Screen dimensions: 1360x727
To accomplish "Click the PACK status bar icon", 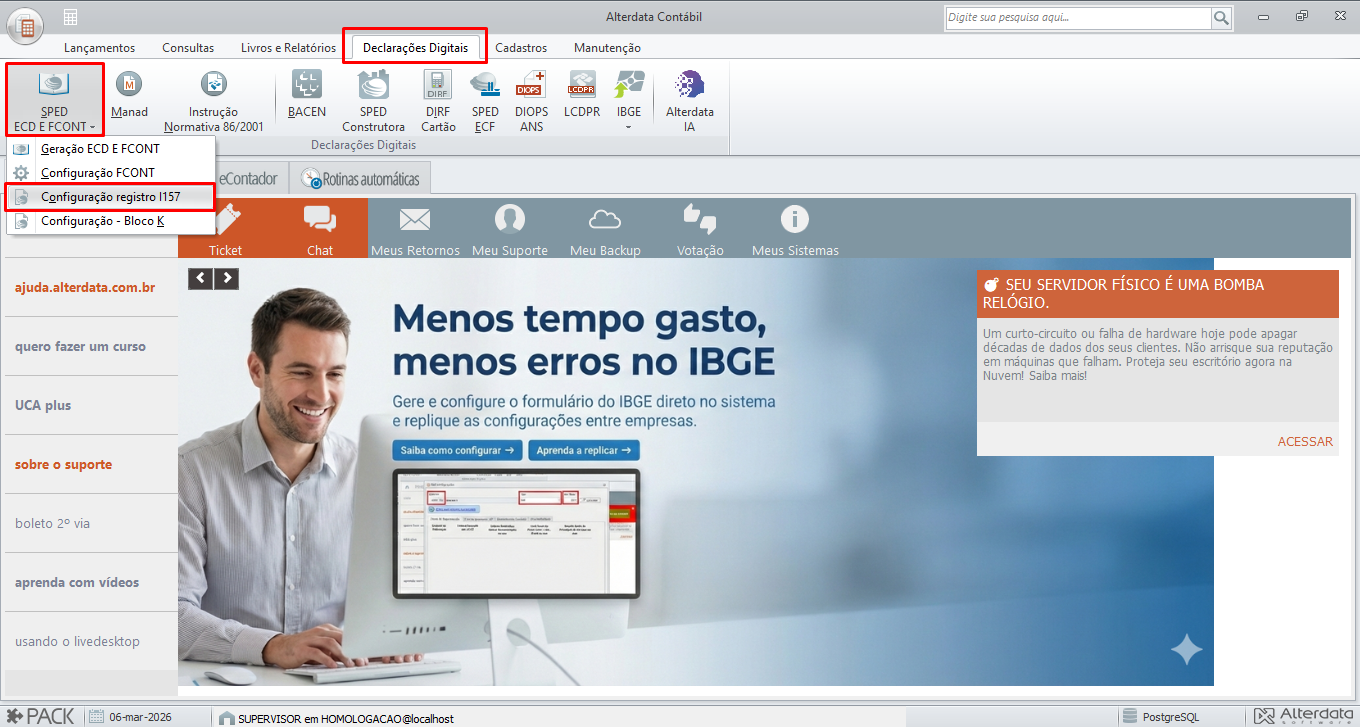I will click(x=40, y=716).
